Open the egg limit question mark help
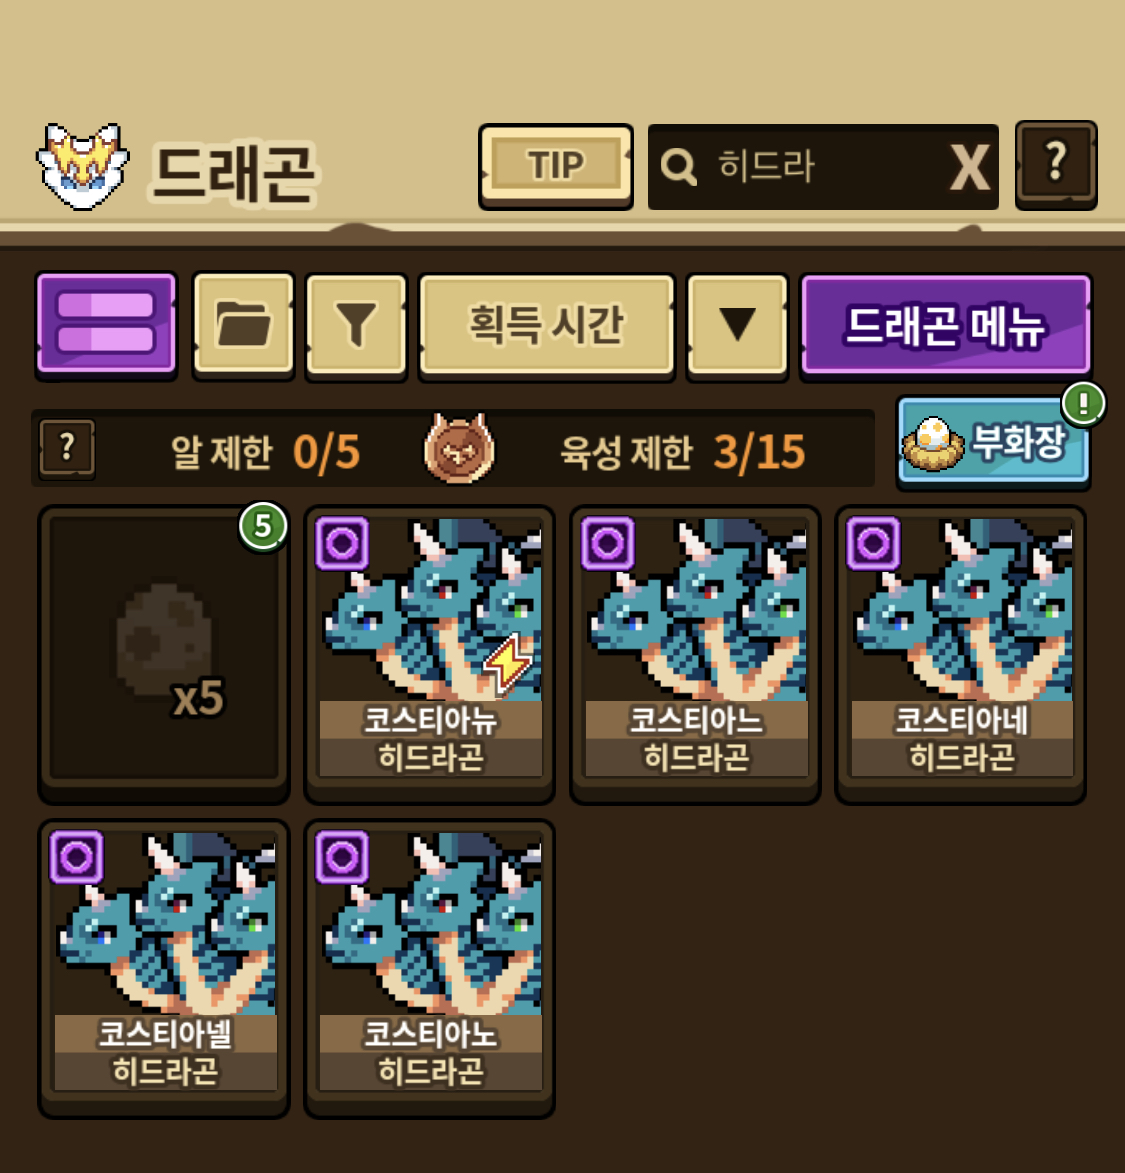 [x=67, y=449]
